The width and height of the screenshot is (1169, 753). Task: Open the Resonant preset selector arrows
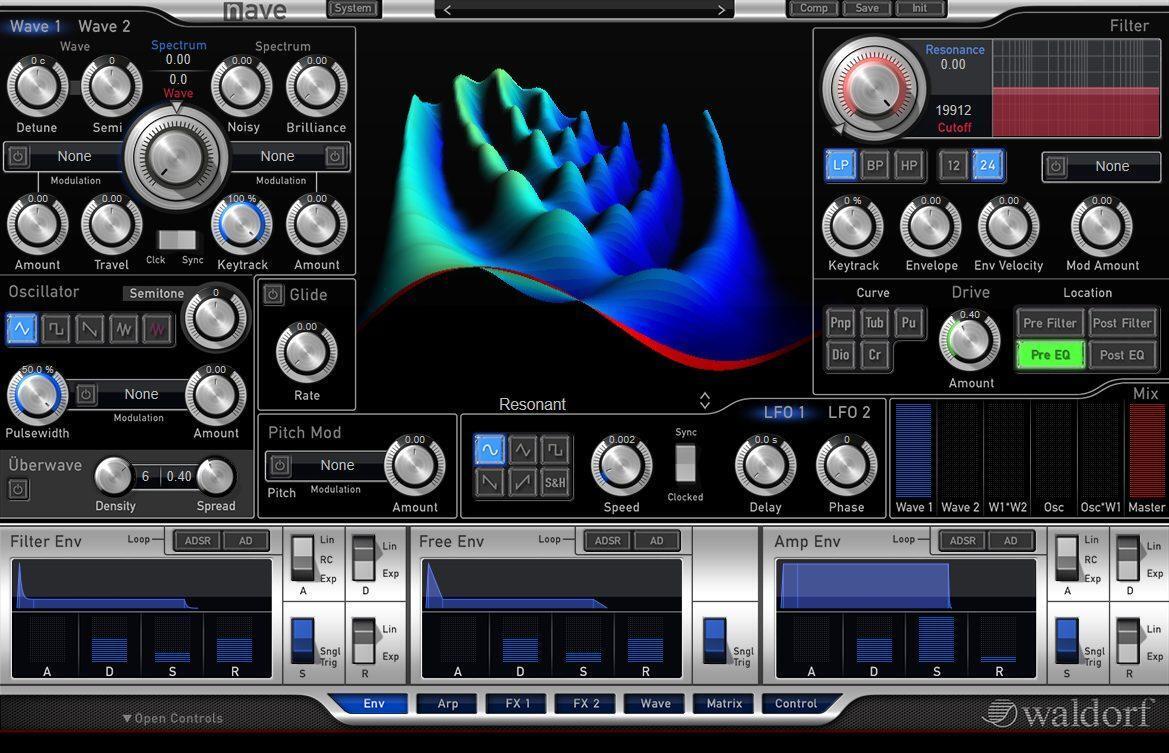[x=704, y=401]
